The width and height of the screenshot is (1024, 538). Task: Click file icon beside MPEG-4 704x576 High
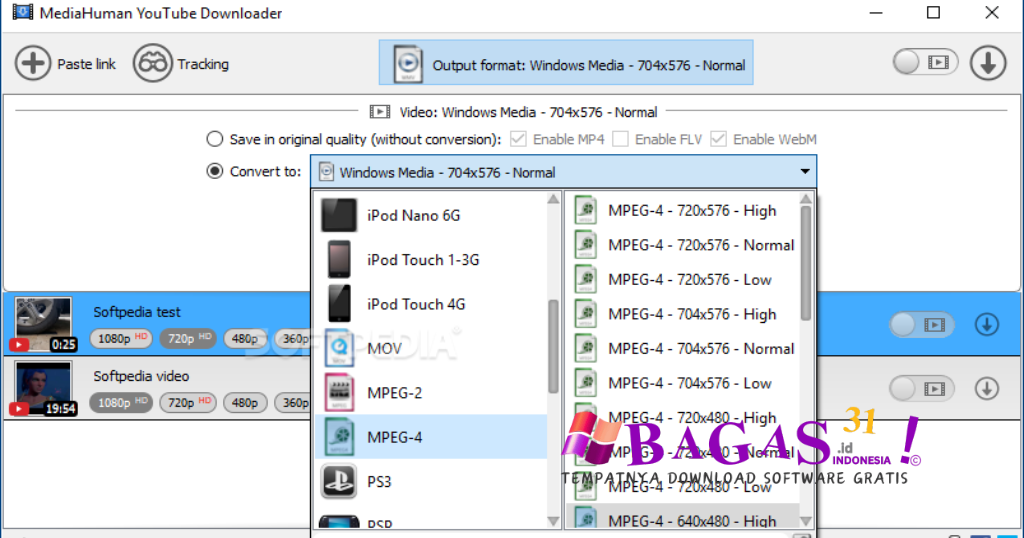[x=586, y=314]
